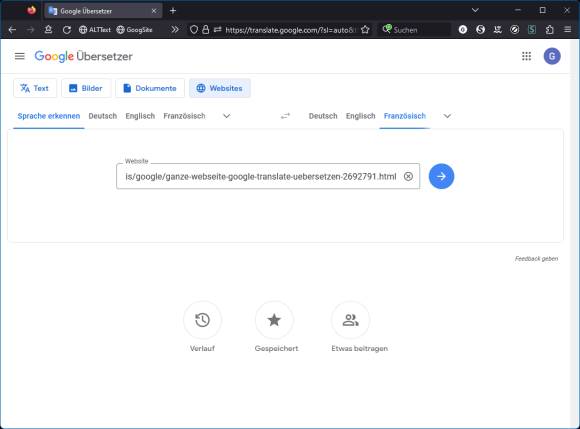List all tabs dropdown arrow
This screenshot has height=429, width=580.
point(475,10)
